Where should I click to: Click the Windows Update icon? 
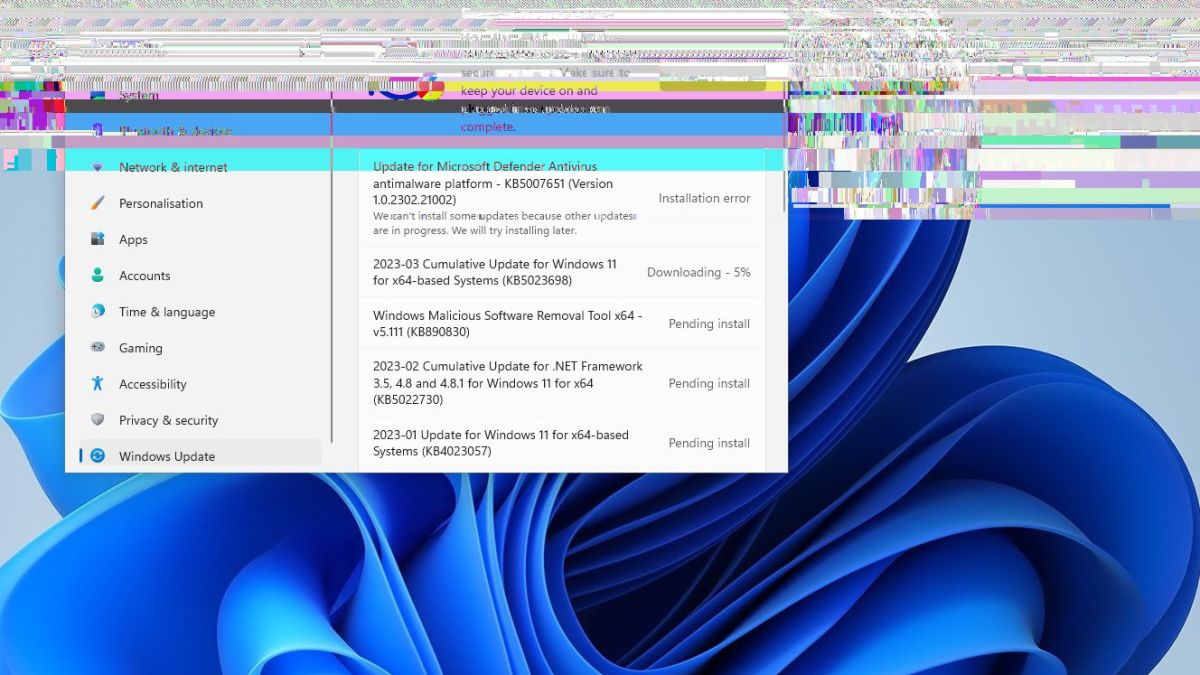[97, 455]
